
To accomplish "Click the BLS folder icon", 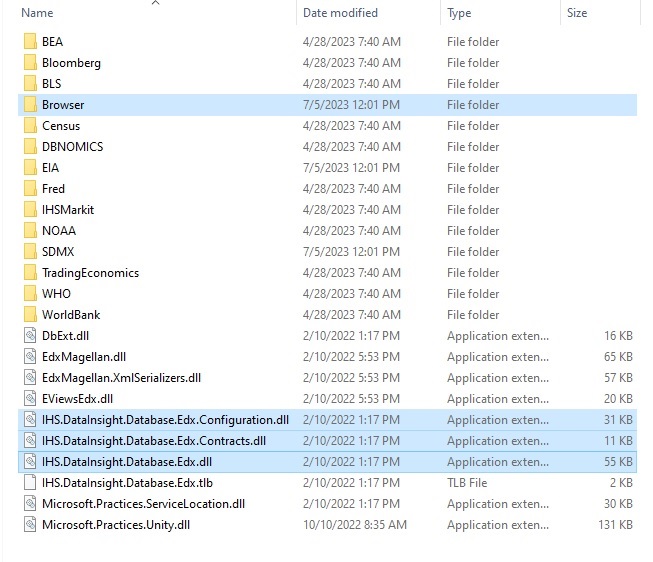I will coord(30,84).
